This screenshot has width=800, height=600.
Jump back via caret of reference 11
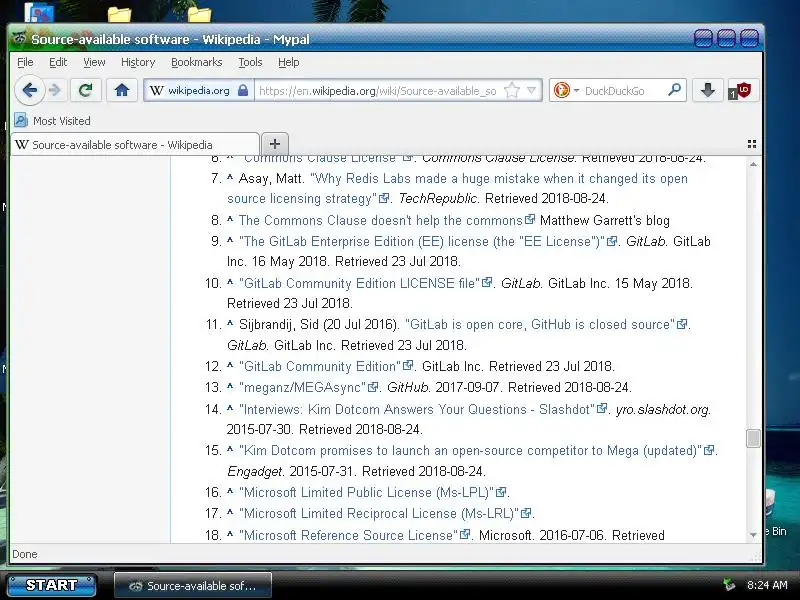coord(230,323)
